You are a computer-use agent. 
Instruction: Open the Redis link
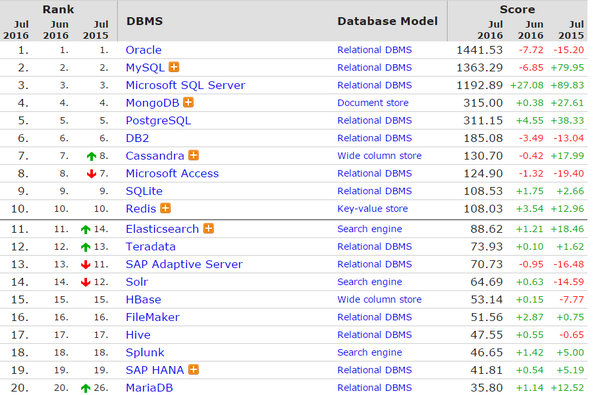141,209
